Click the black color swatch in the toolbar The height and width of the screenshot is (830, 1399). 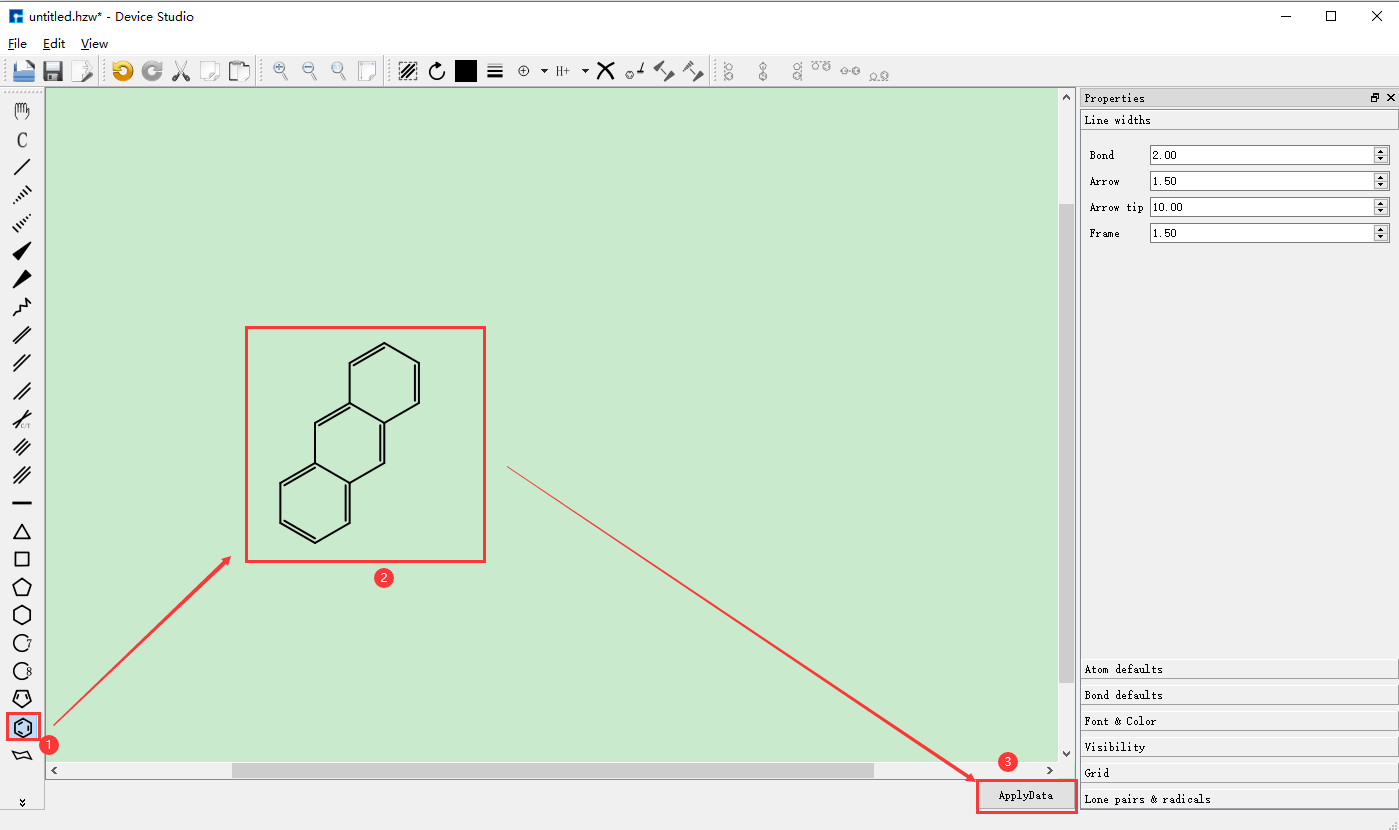(x=465, y=71)
